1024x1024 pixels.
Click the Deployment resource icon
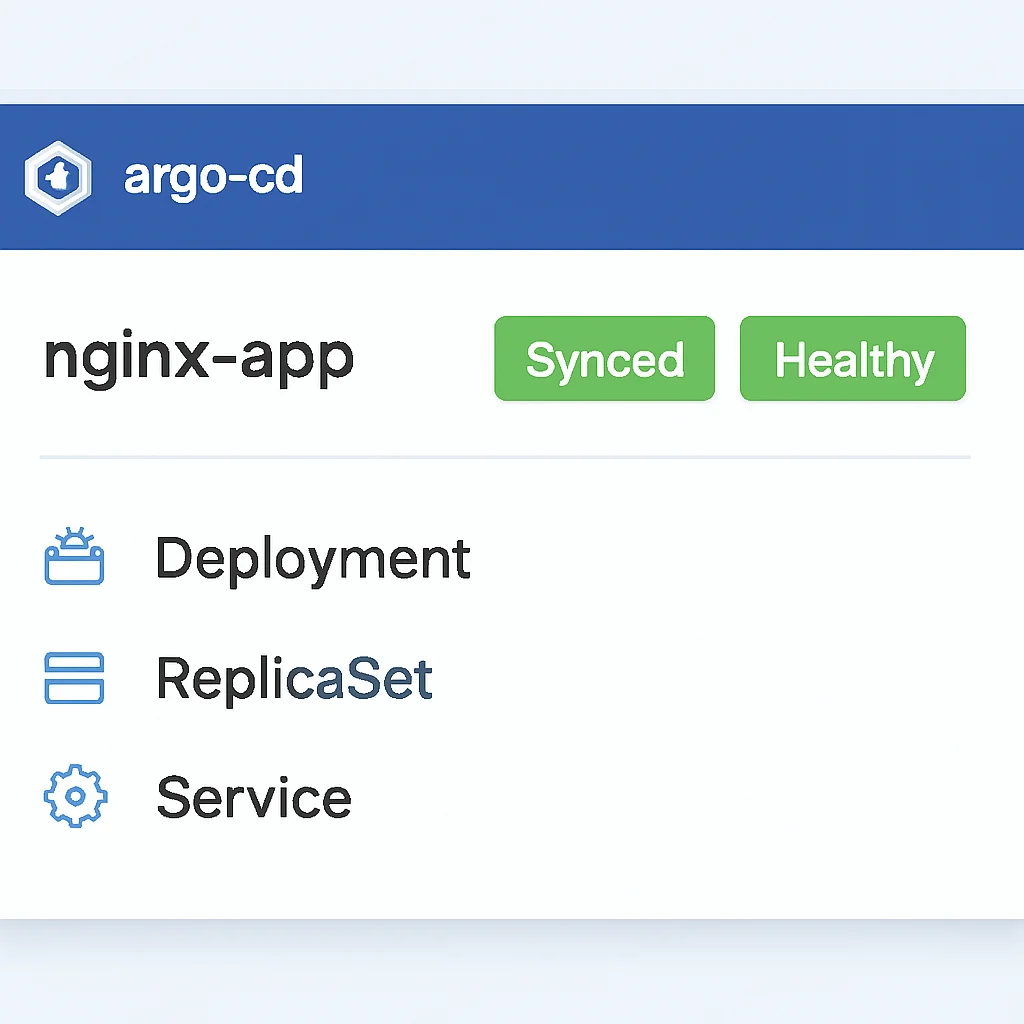point(74,556)
